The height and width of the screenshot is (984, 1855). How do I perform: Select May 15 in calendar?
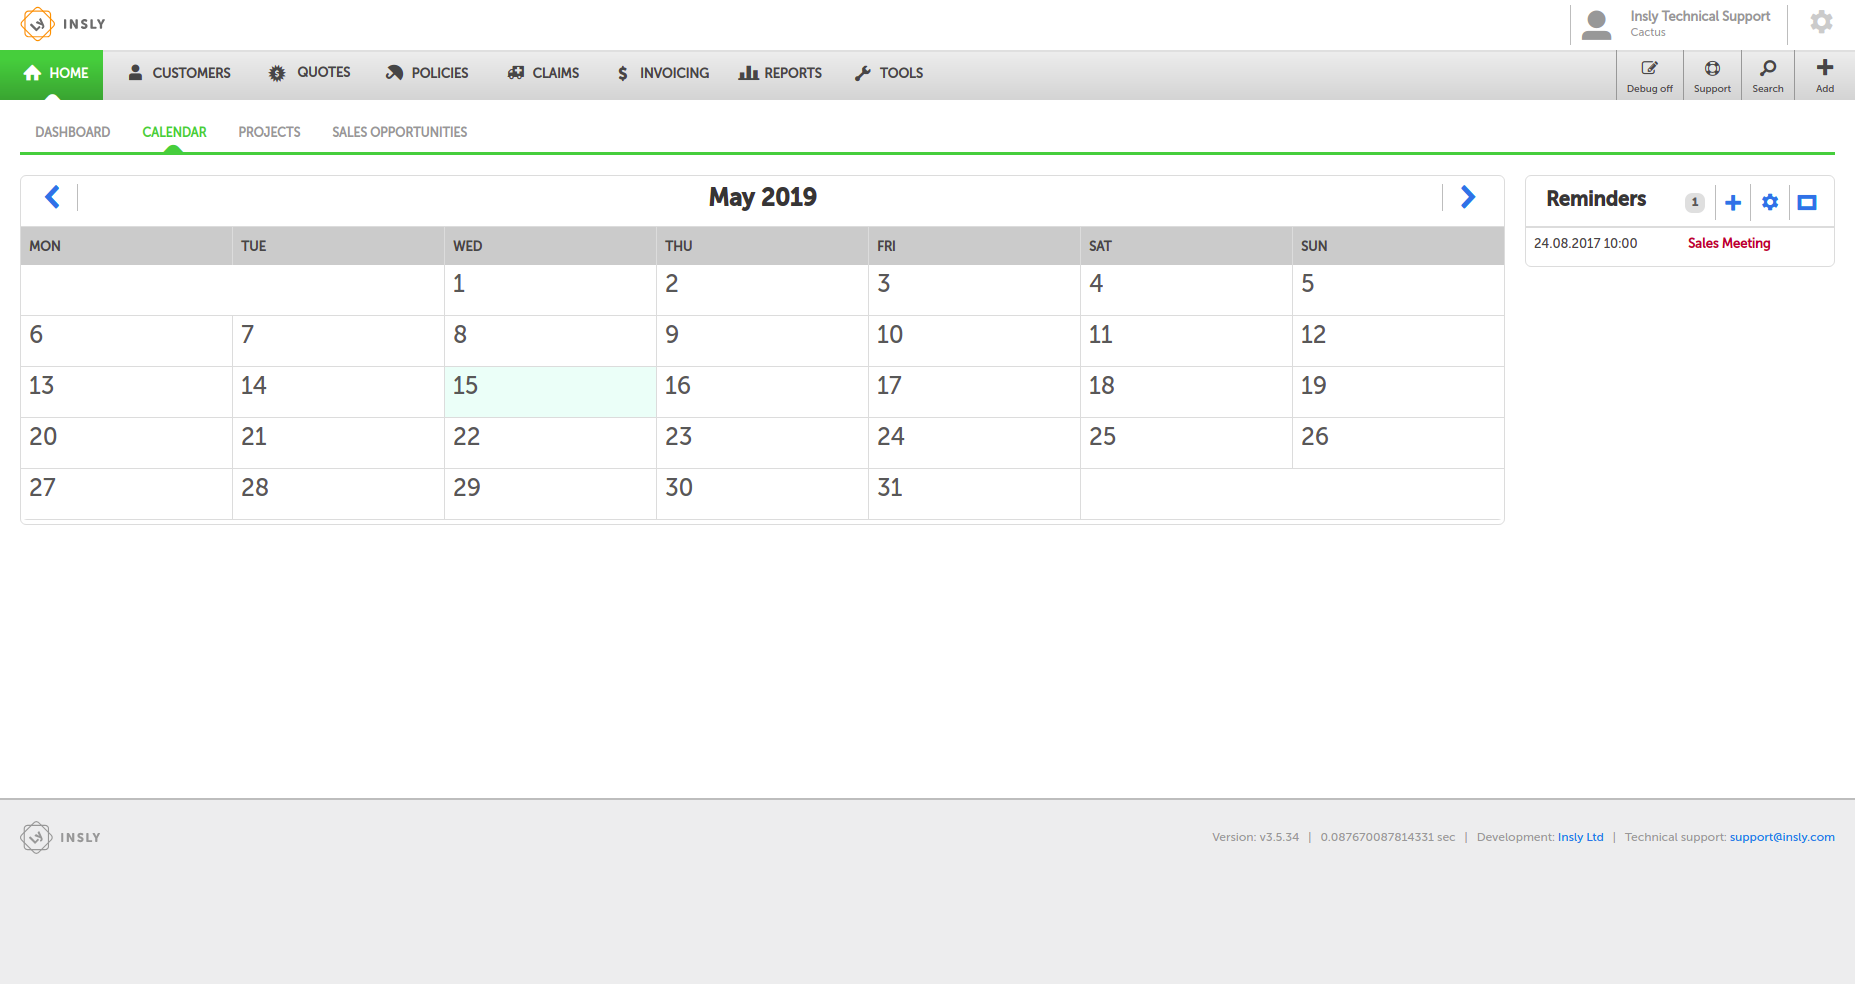click(x=550, y=392)
